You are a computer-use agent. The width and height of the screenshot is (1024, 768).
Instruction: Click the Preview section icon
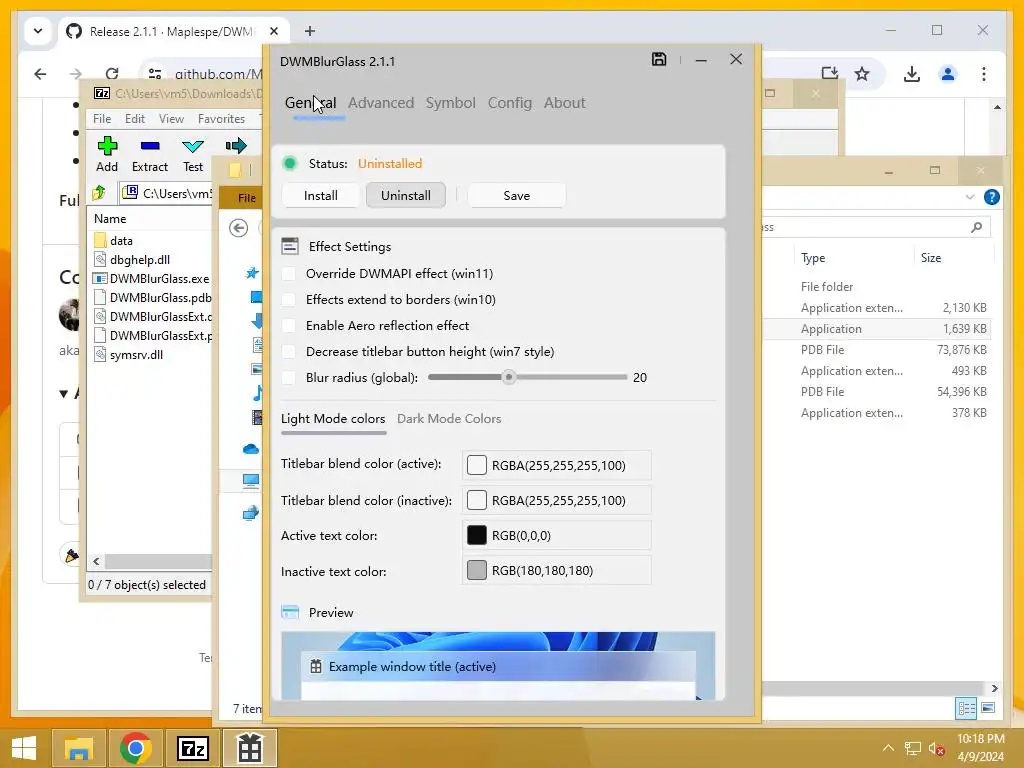[290, 613]
